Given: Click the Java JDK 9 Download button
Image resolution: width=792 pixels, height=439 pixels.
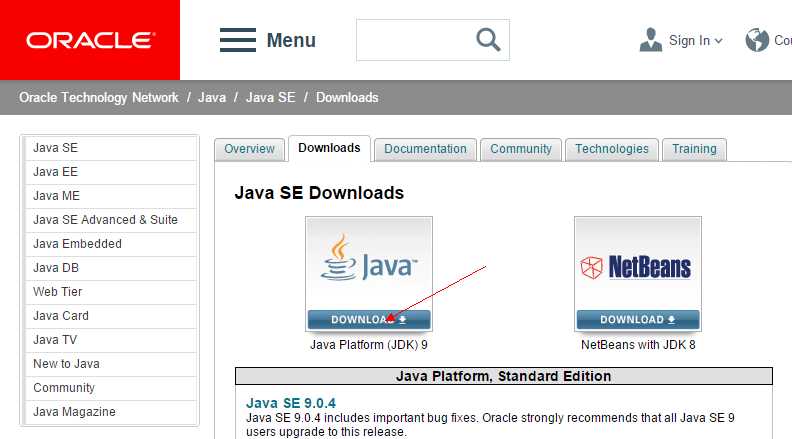Looking at the screenshot, I should click(369, 320).
